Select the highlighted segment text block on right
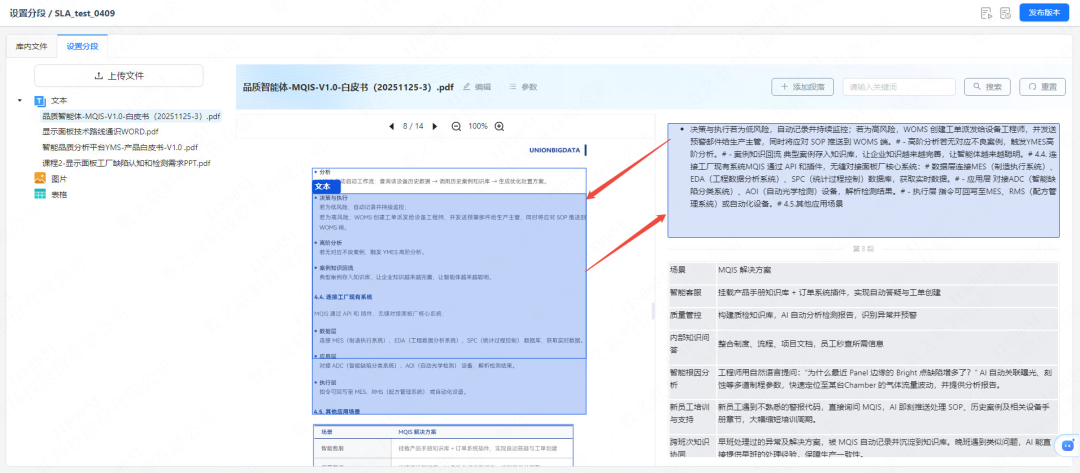Screen dimensions: 1080x473 pyautogui.click(x=863, y=180)
